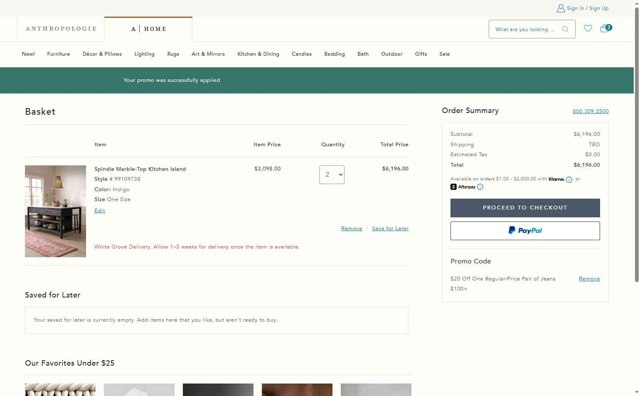
Task: Click Our Favorites Under $25 heading
Action: (x=70, y=363)
